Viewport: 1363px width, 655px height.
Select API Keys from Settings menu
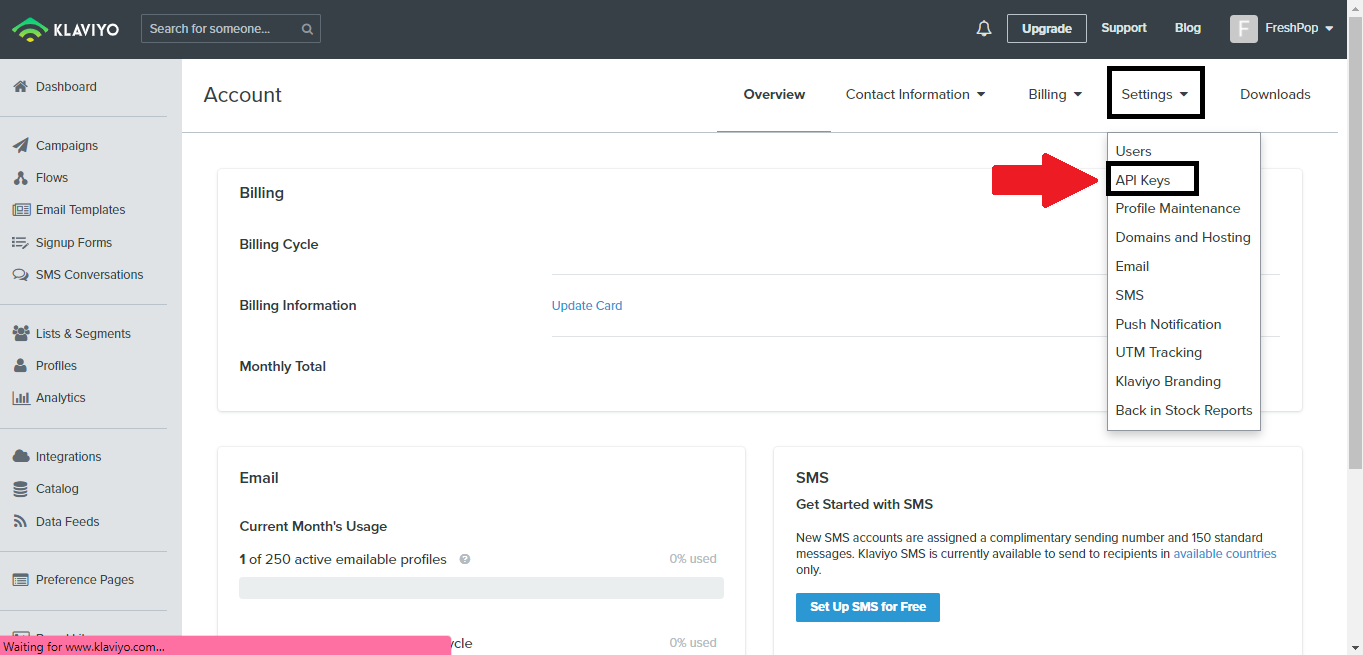pos(1143,180)
